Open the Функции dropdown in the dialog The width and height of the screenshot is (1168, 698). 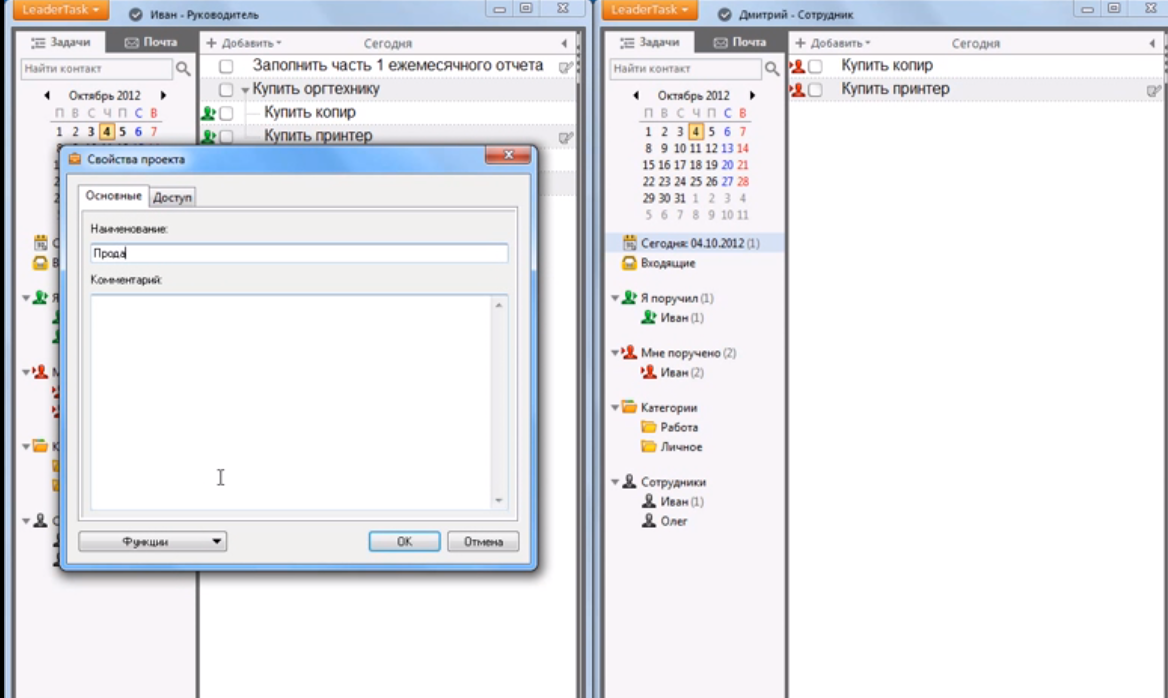[x=152, y=541]
